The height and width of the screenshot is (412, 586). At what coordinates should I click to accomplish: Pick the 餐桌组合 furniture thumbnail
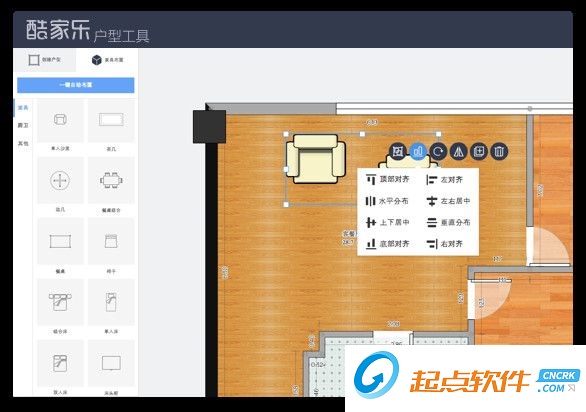point(111,181)
